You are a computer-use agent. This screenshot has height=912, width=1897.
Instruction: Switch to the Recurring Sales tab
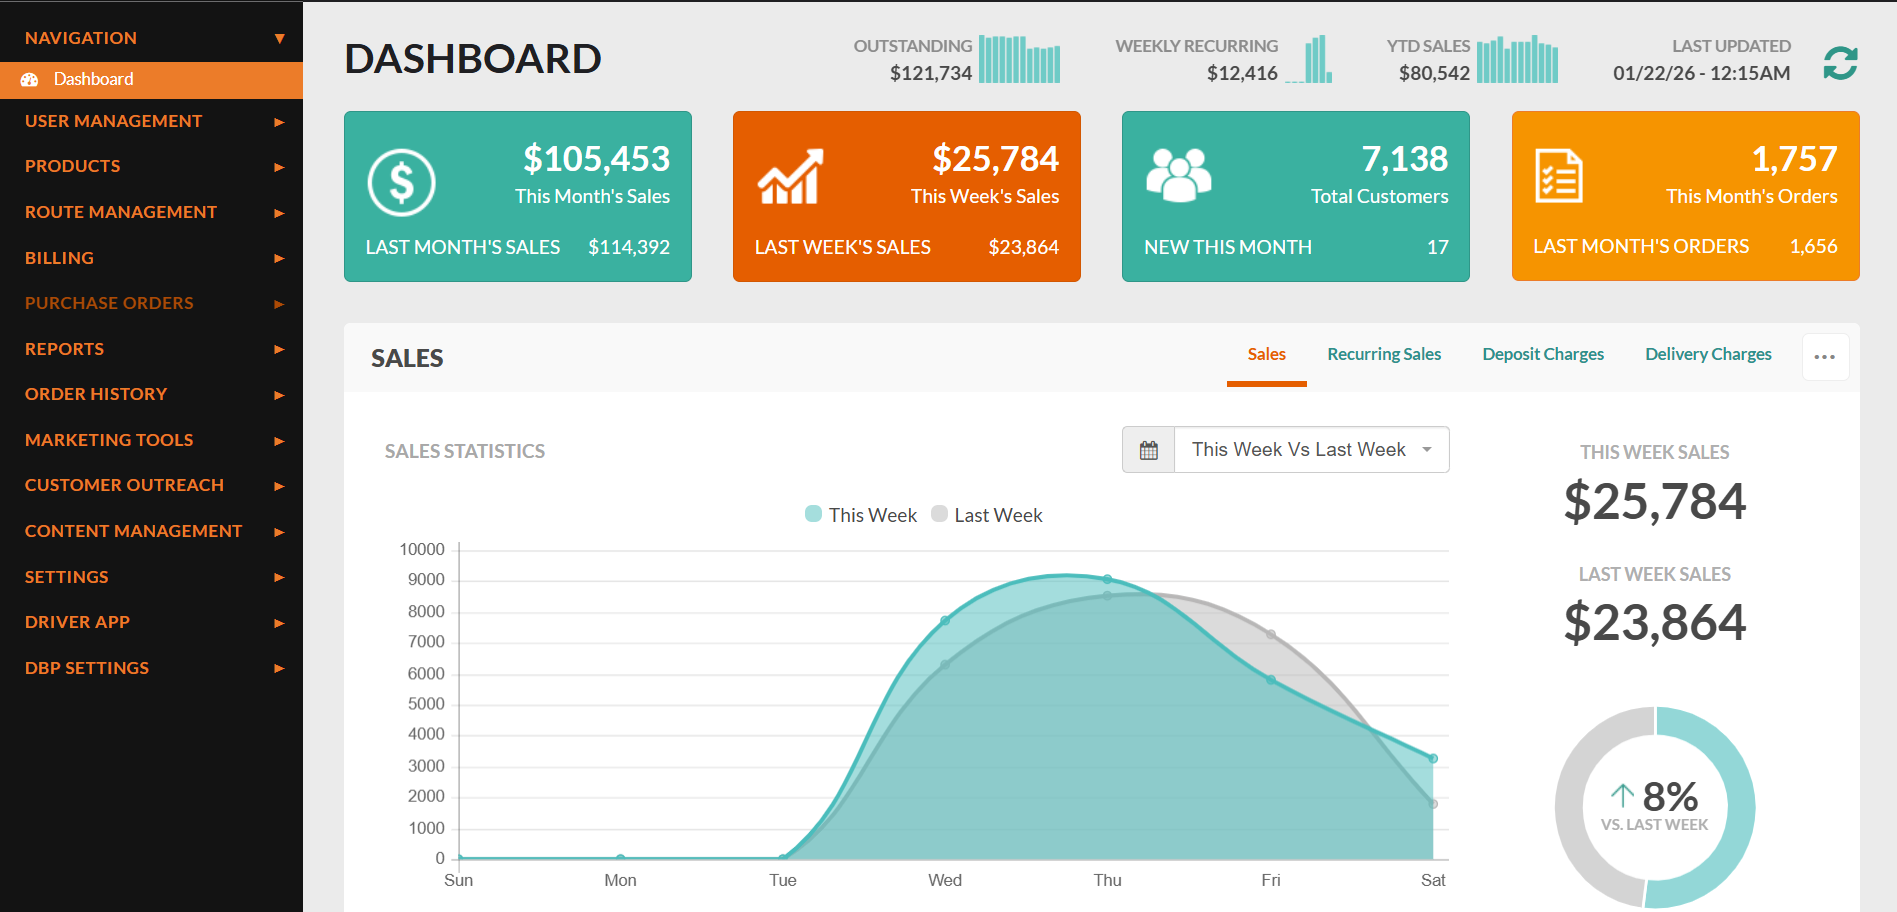[x=1384, y=354]
